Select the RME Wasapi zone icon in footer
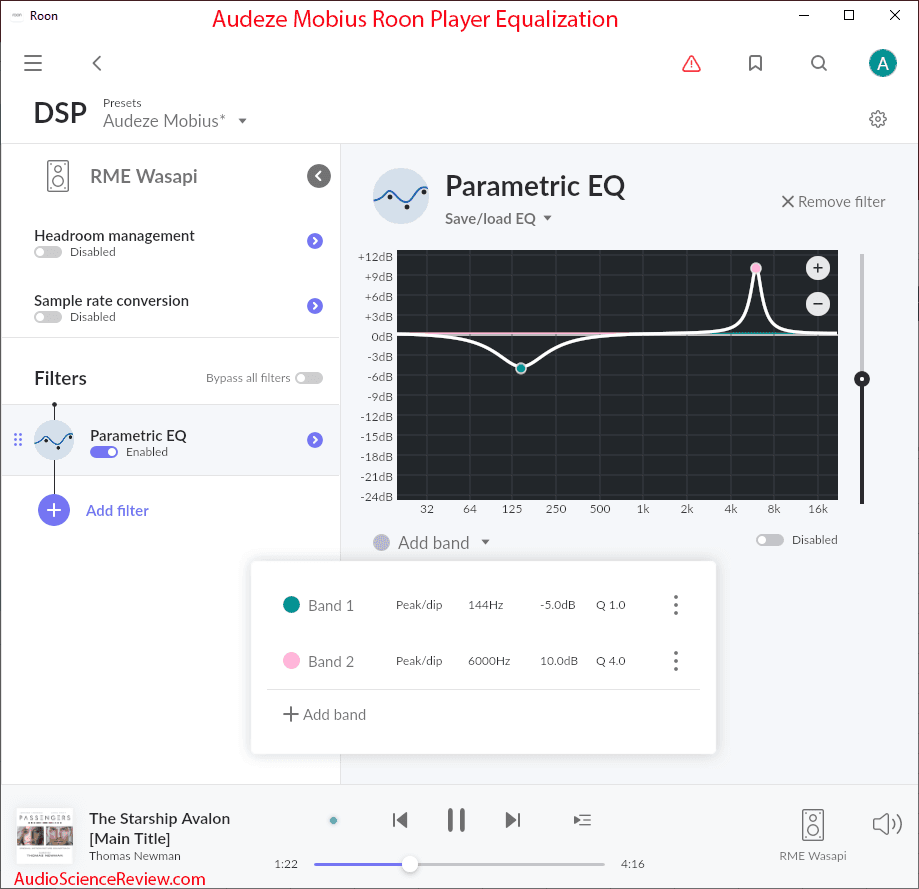The width and height of the screenshot is (919, 889). (812, 825)
